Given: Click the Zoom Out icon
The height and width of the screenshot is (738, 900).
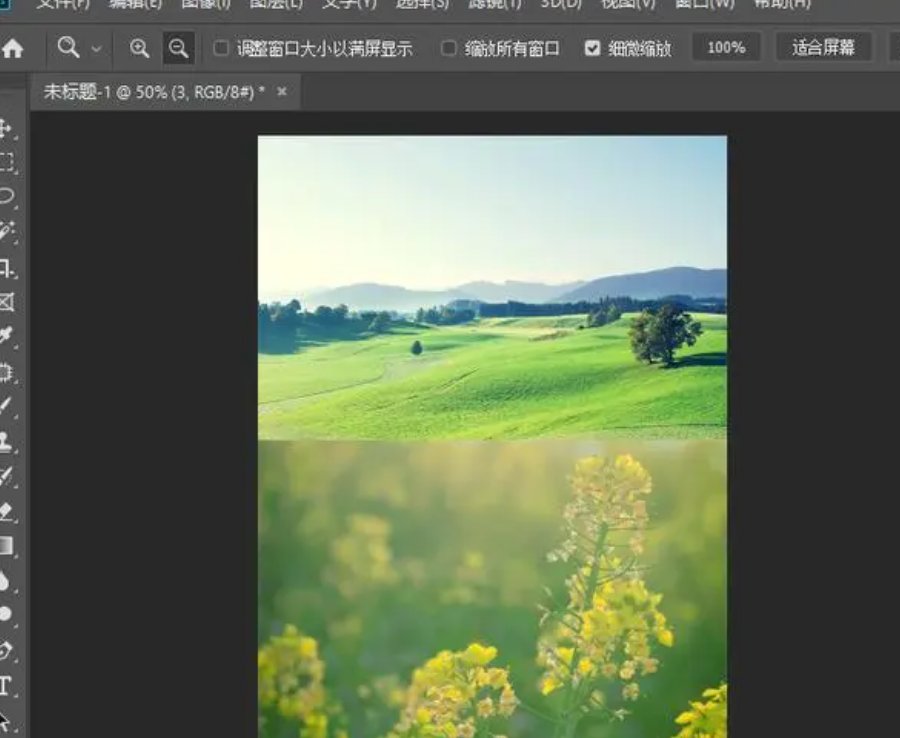Looking at the screenshot, I should (x=178, y=47).
